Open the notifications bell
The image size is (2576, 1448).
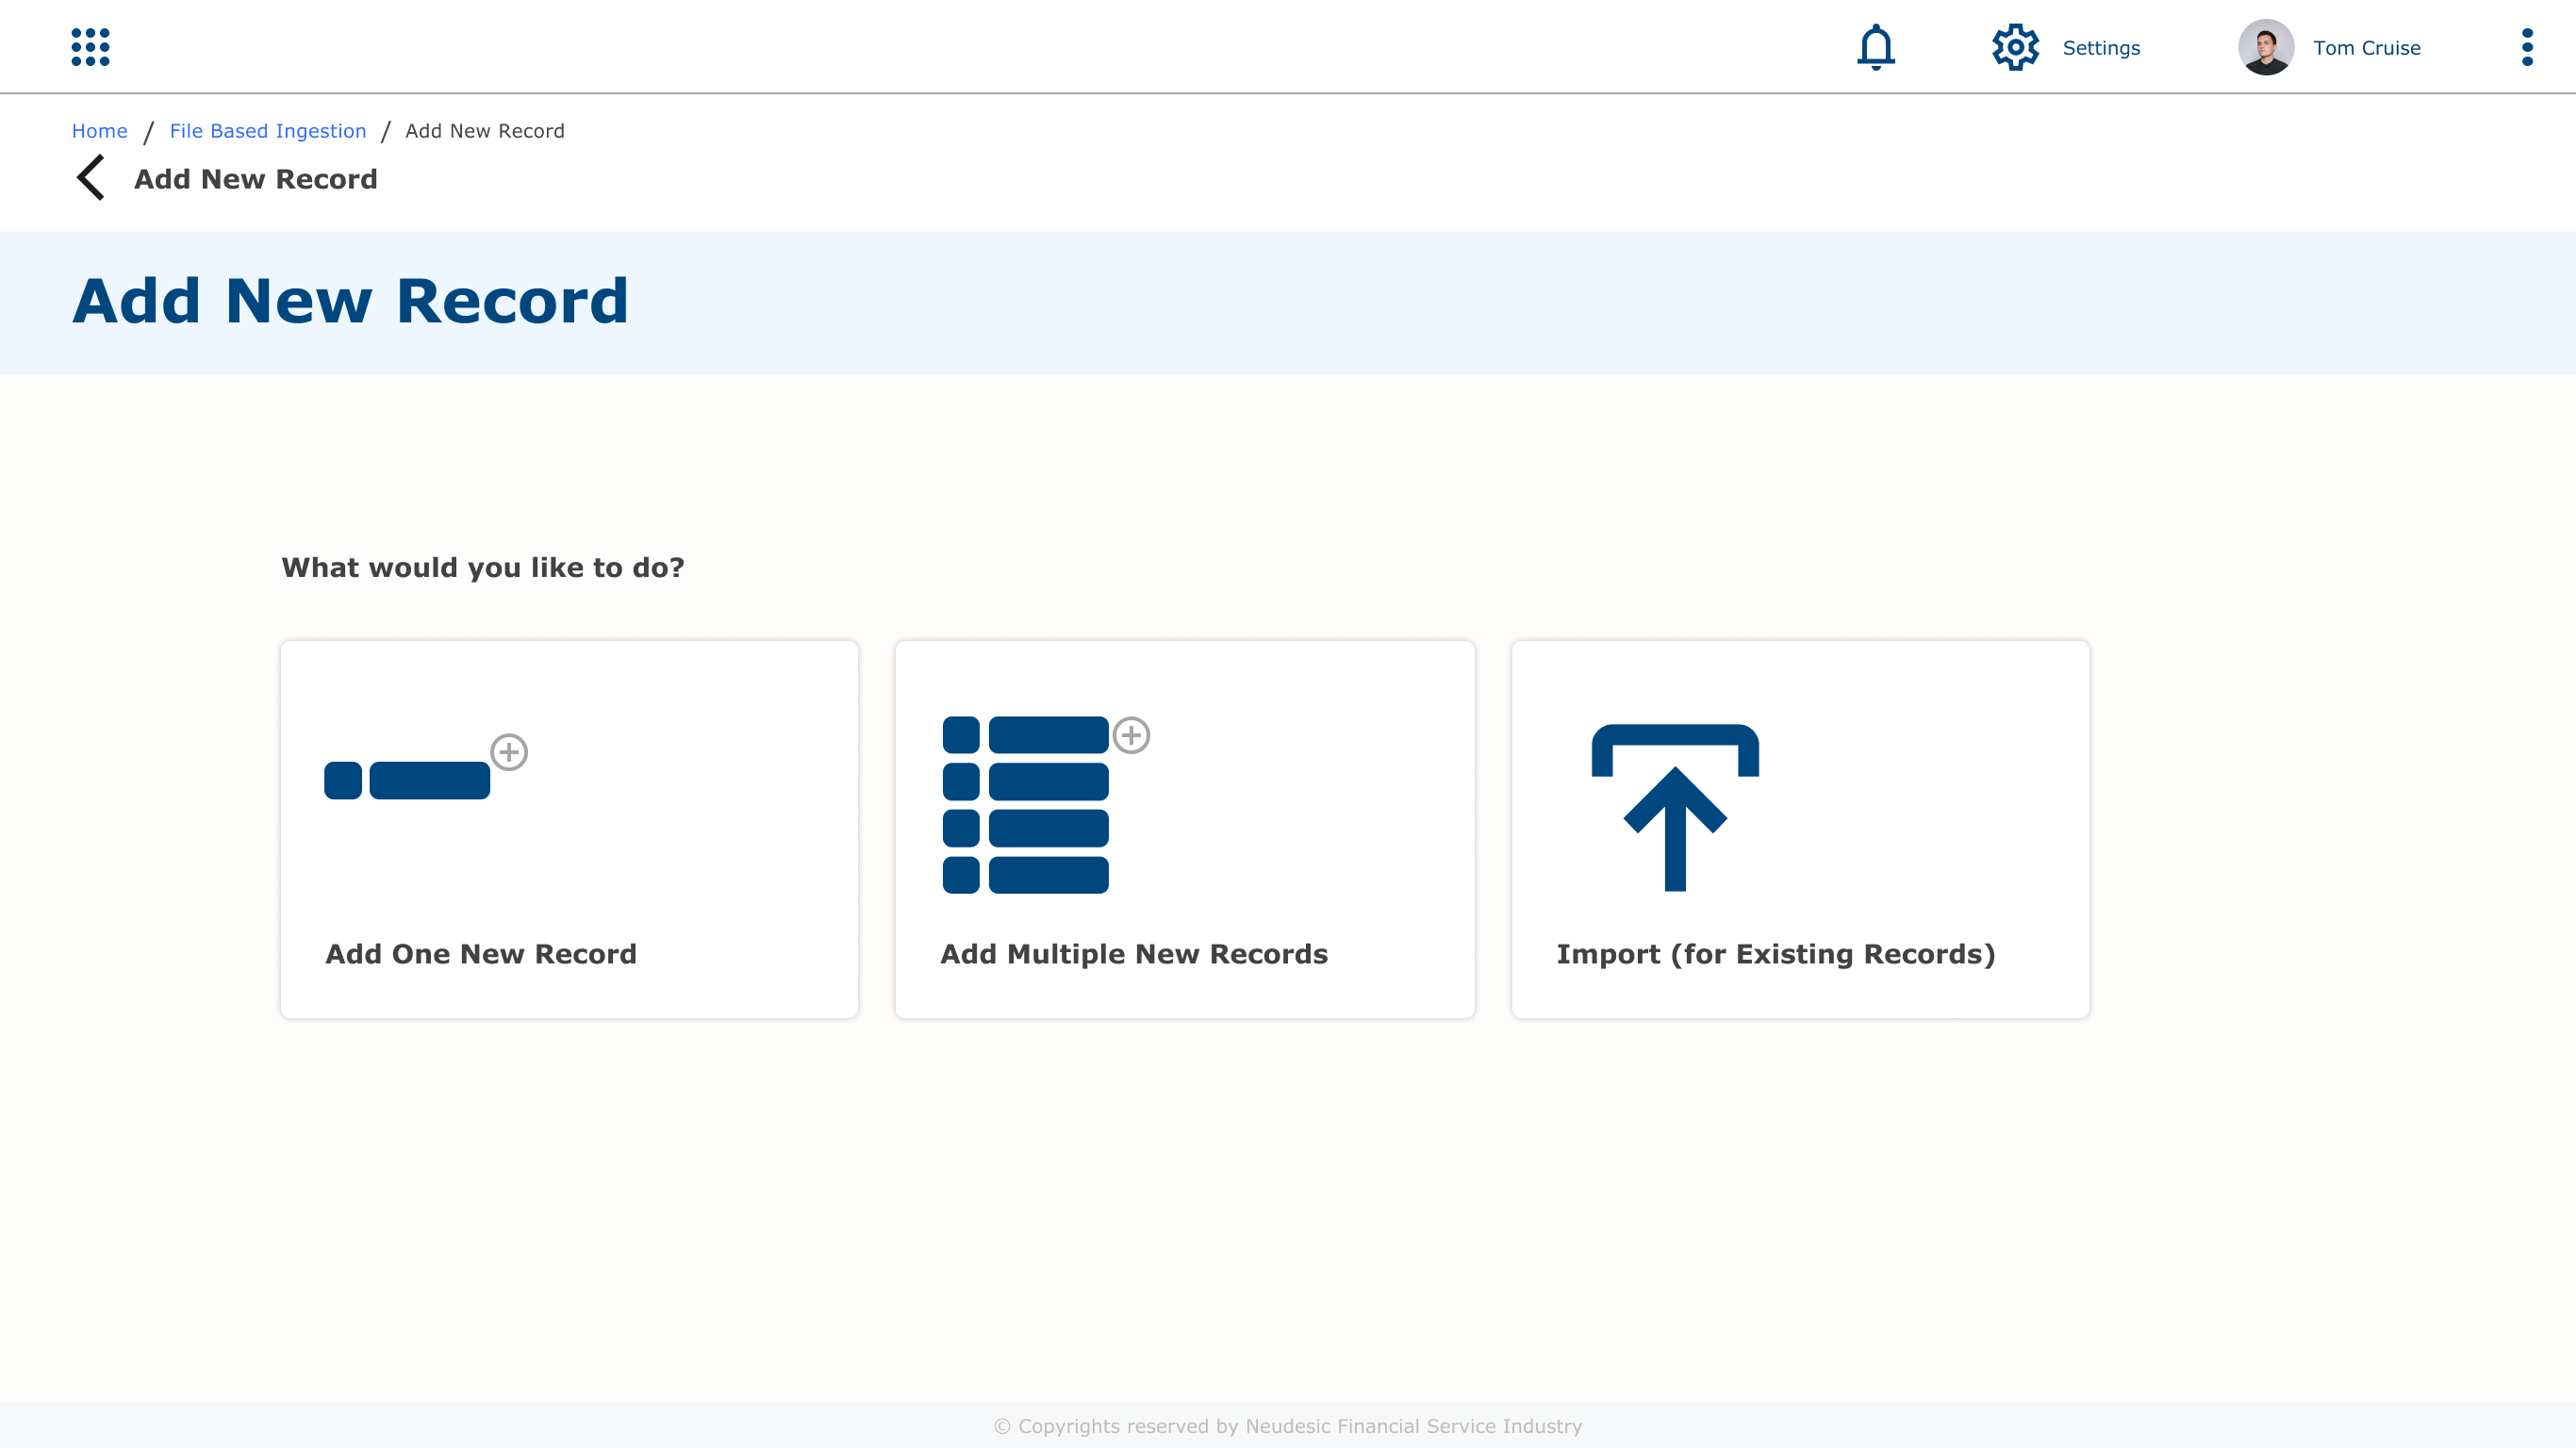[x=1876, y=47]
